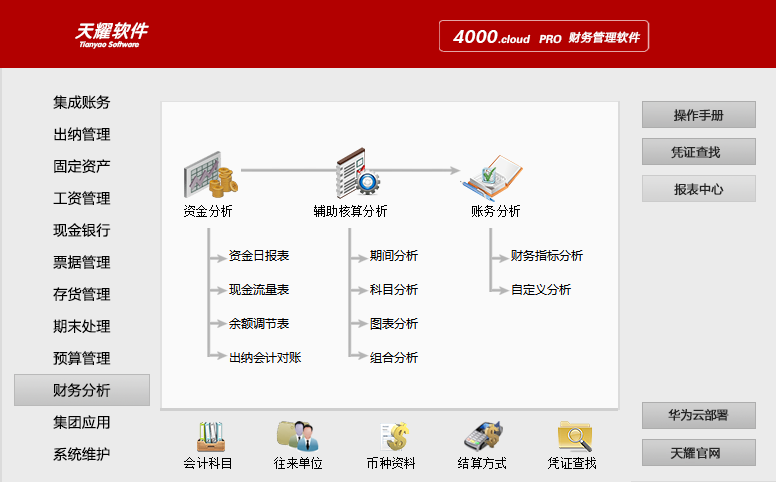Open the 资金日报表 report link
Image resolution: width=776 pixels, height=482 pixels.
(259, 256)
